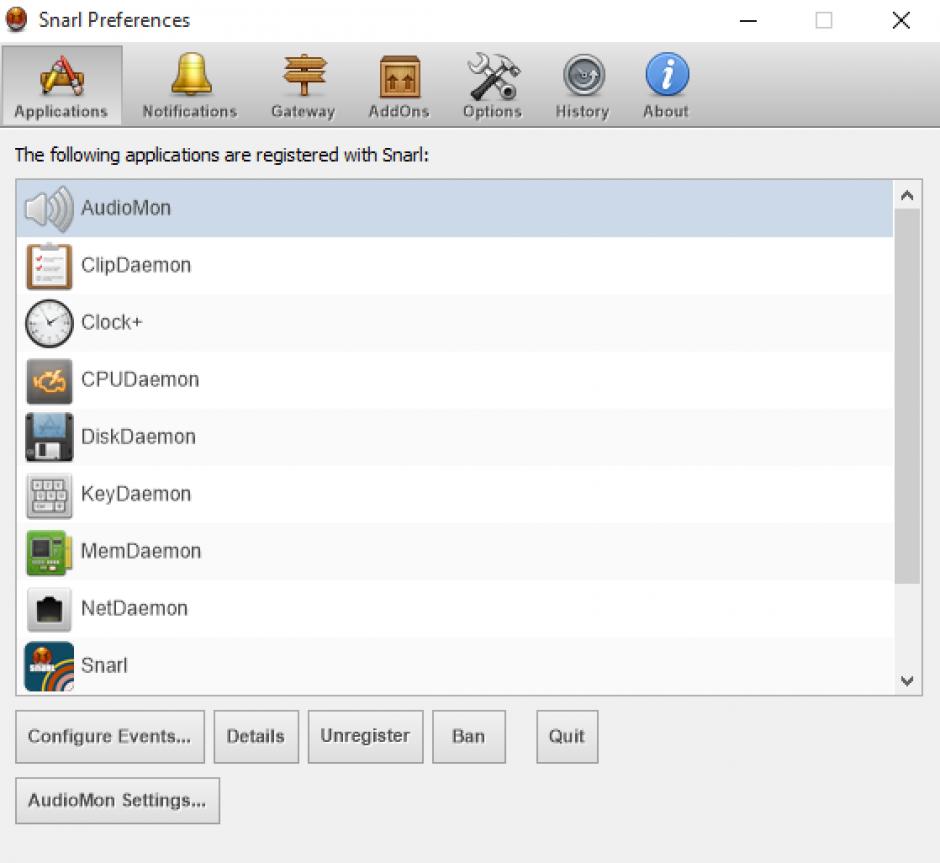This screenshot has height=863, width=940.
Task: Open the Applications tab icon
Action: (x=61, y=76)
